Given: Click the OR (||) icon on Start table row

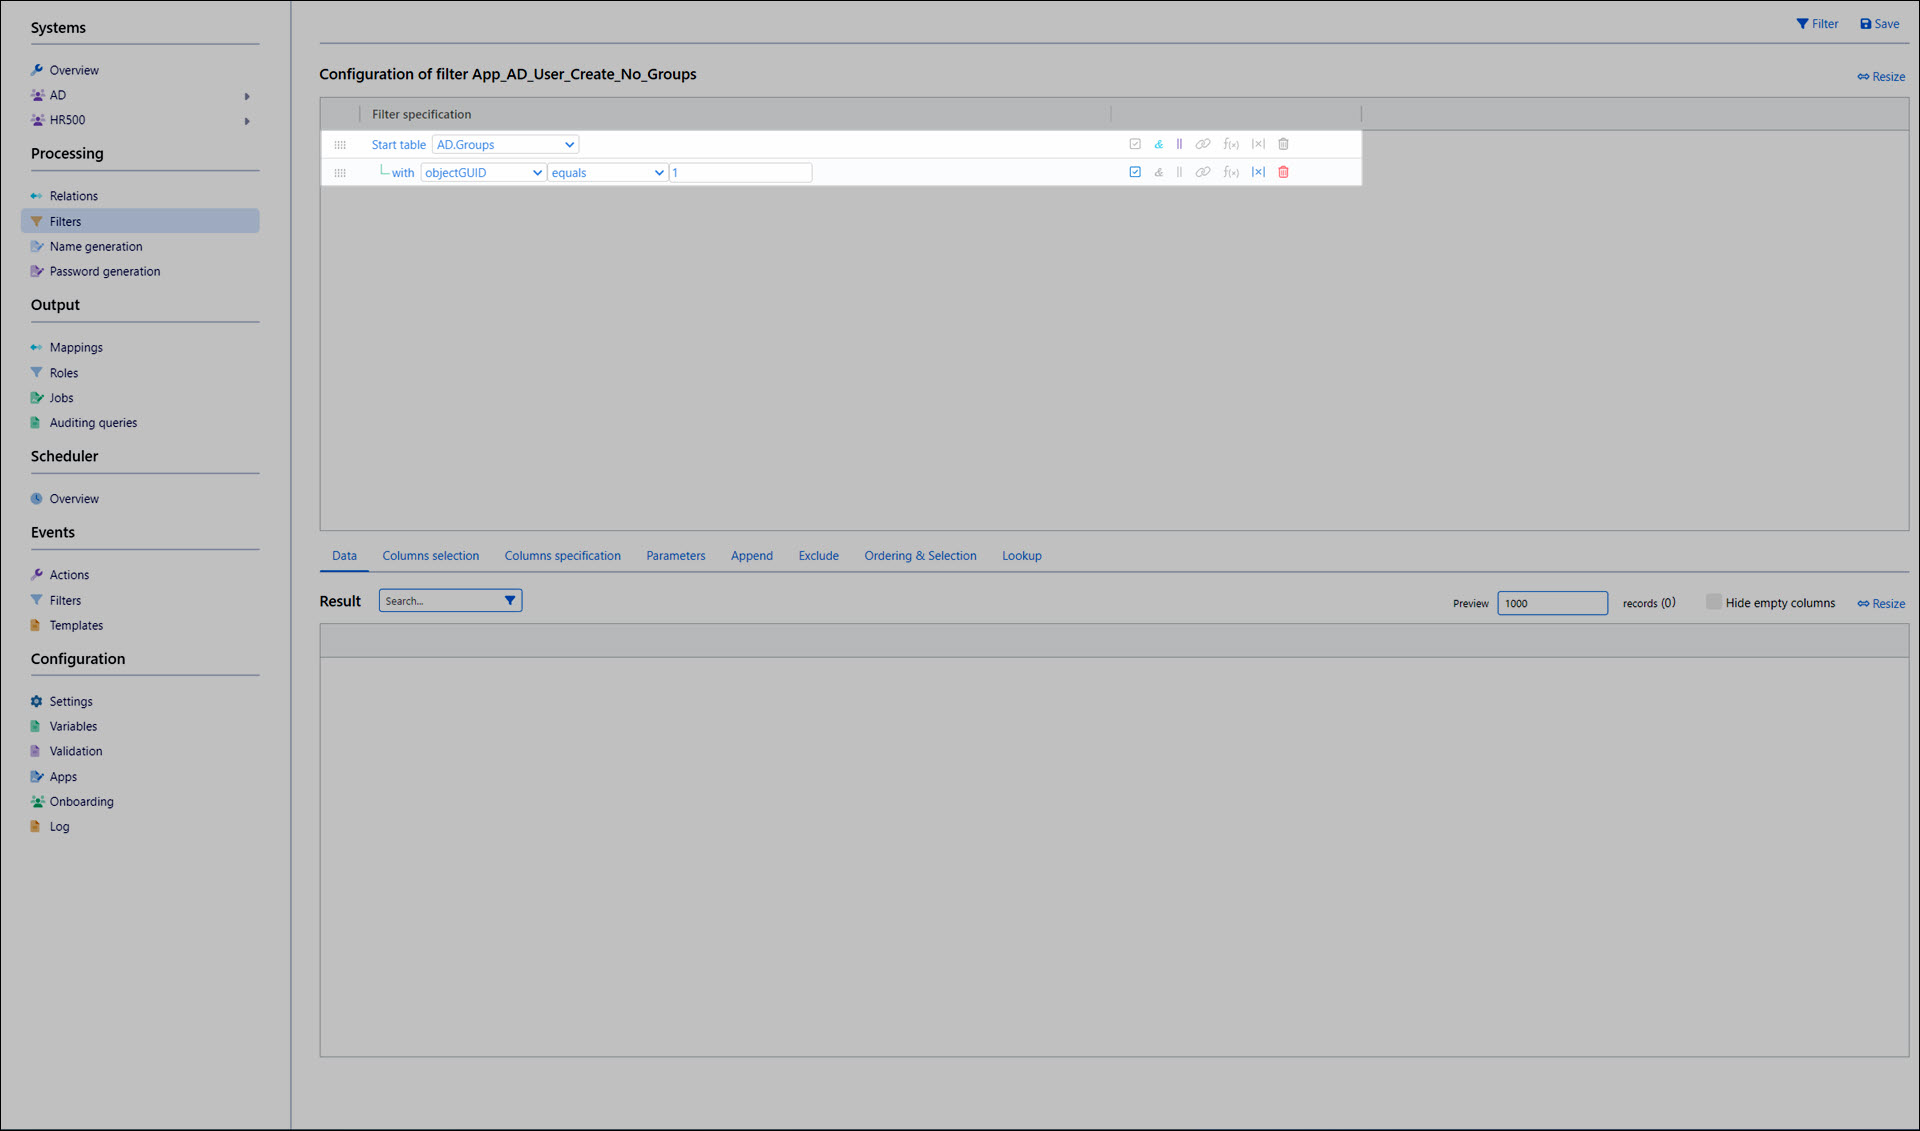Looking at the screenshot, I should [1179, 145].
